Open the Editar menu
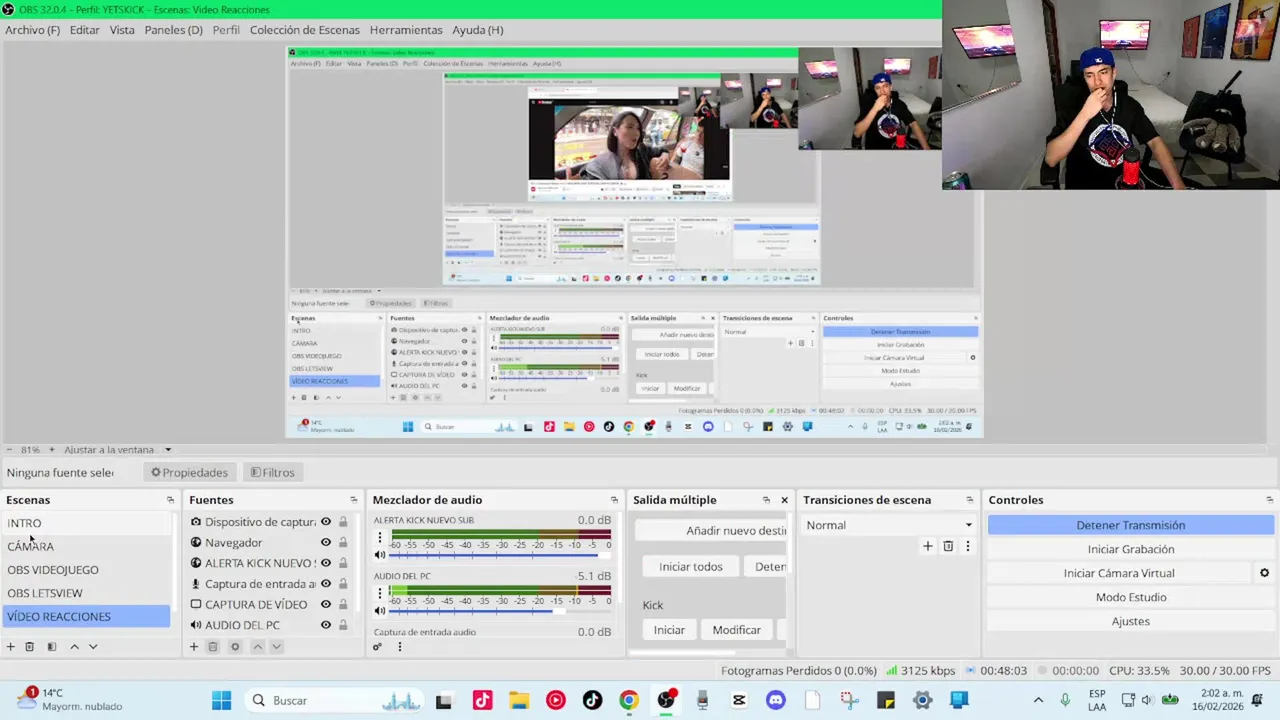1280x720 pixels. pos(85,30)
